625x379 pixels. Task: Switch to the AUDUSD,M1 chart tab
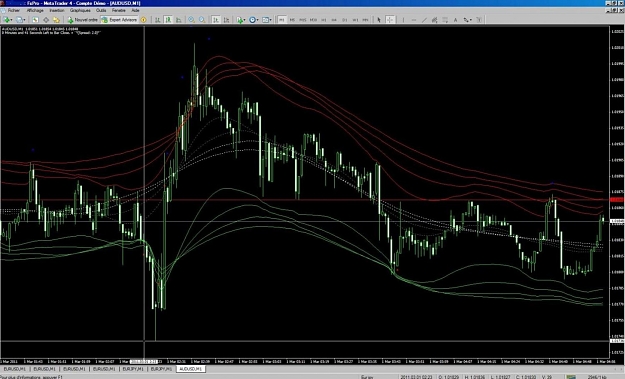(x=190, y=369)
